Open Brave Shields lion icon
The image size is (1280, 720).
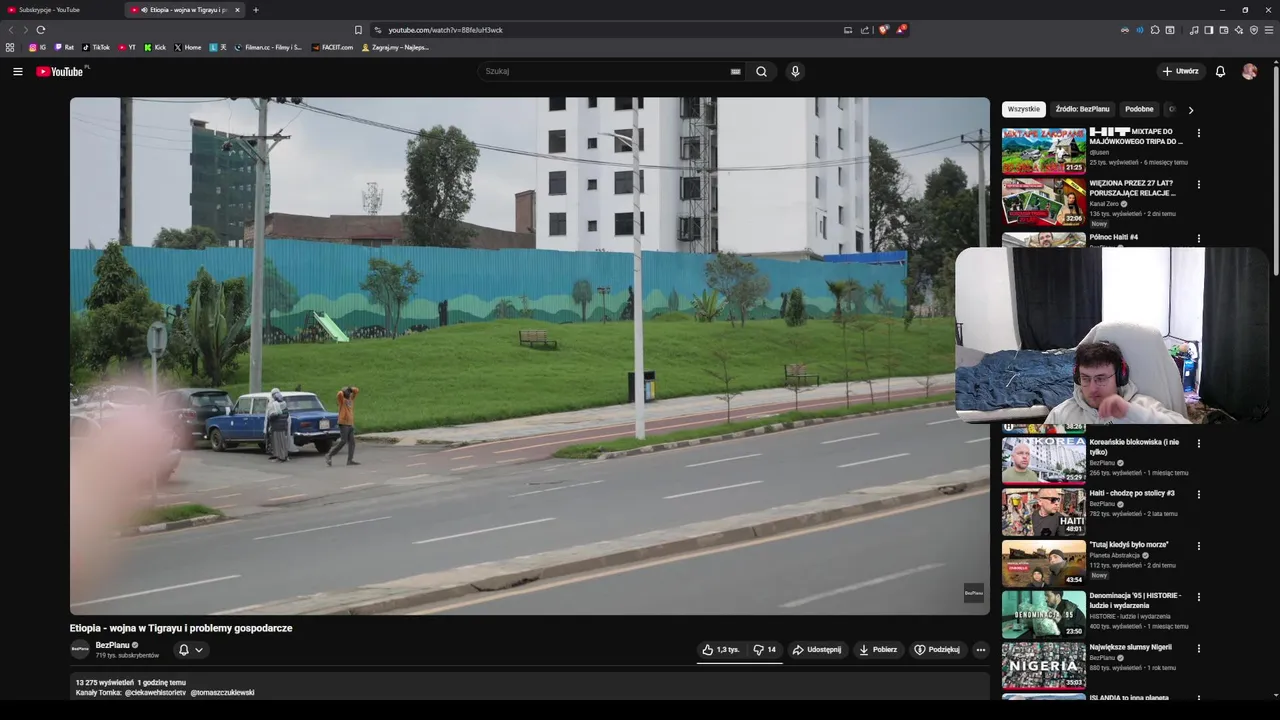click(x=883, y=30)
